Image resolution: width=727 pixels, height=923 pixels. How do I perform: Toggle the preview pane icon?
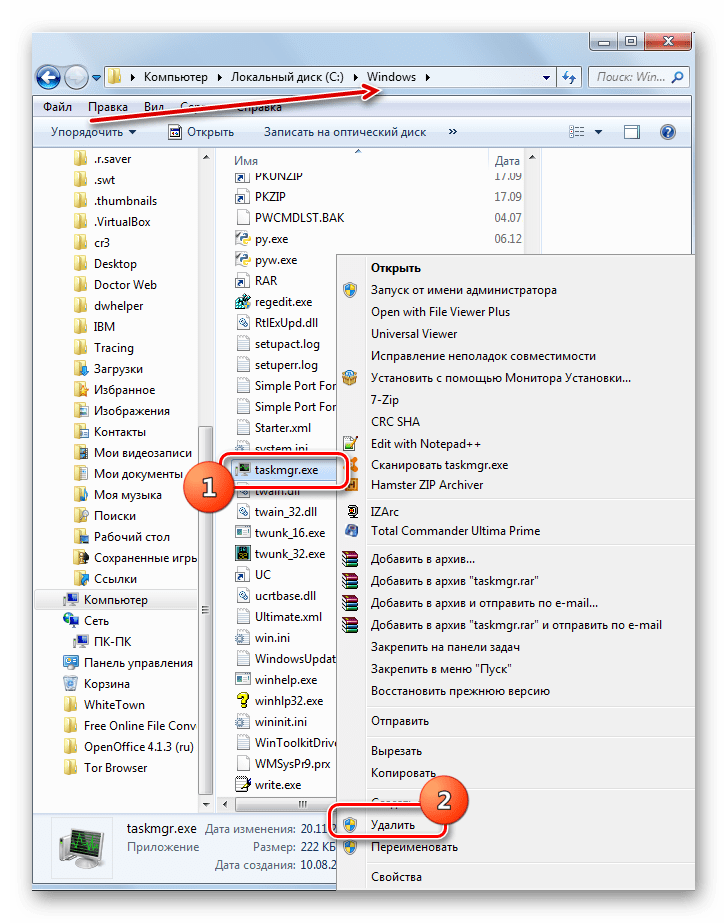632,132
